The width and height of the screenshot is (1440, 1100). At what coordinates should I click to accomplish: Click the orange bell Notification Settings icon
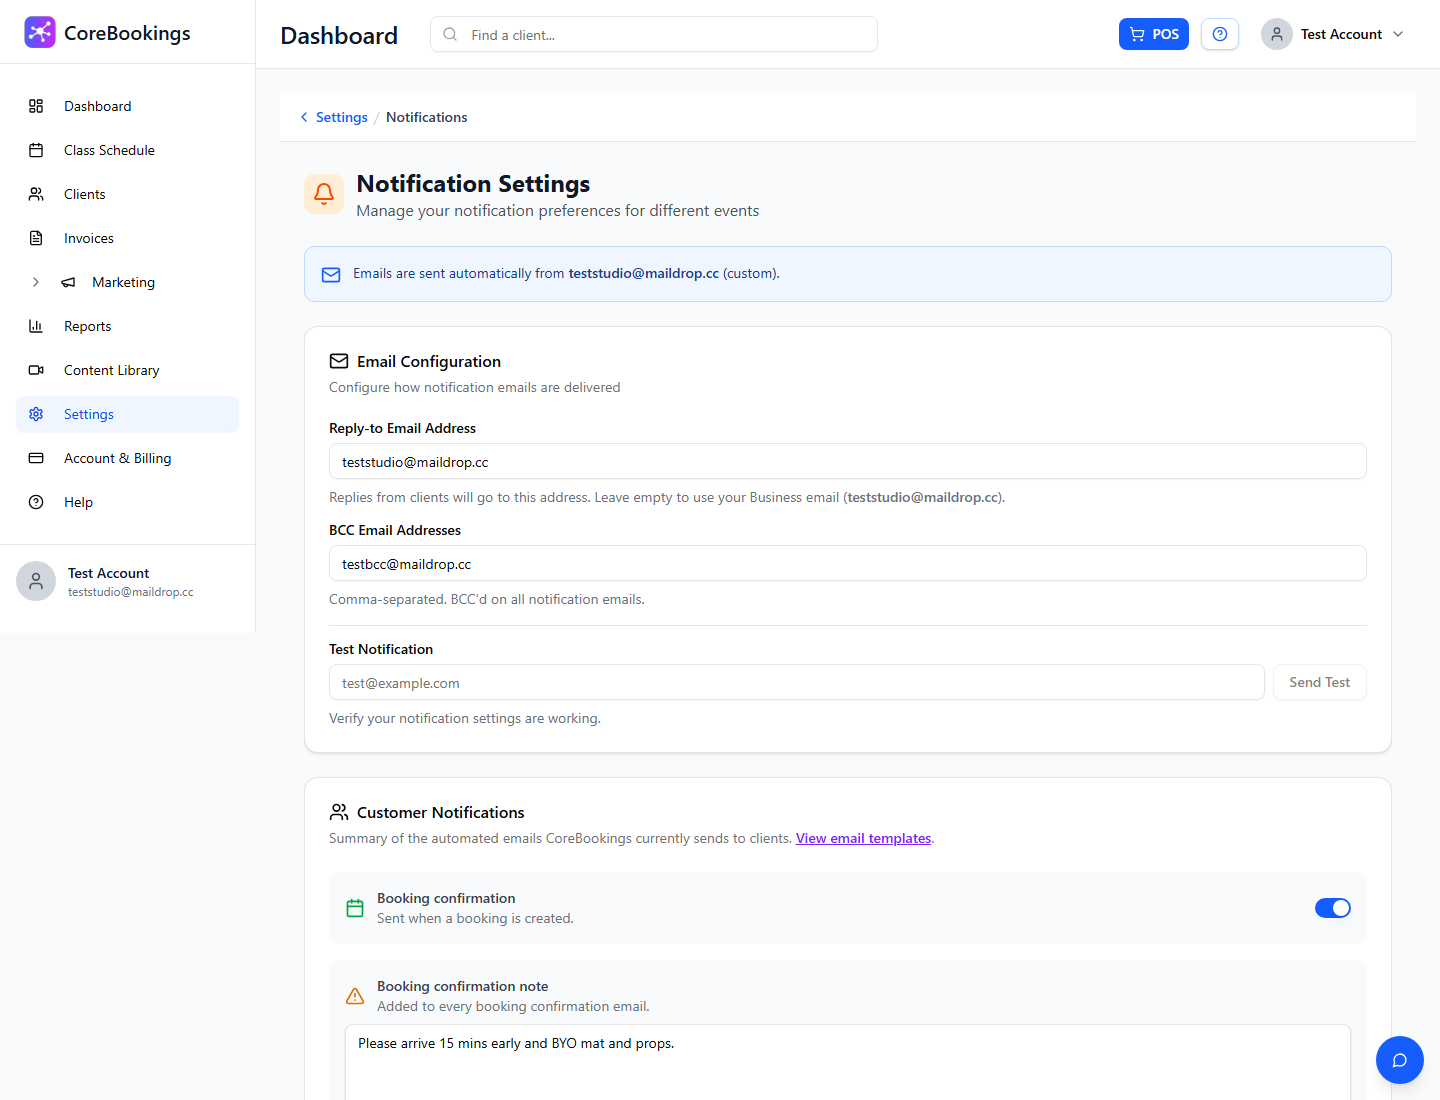point(324,194)
